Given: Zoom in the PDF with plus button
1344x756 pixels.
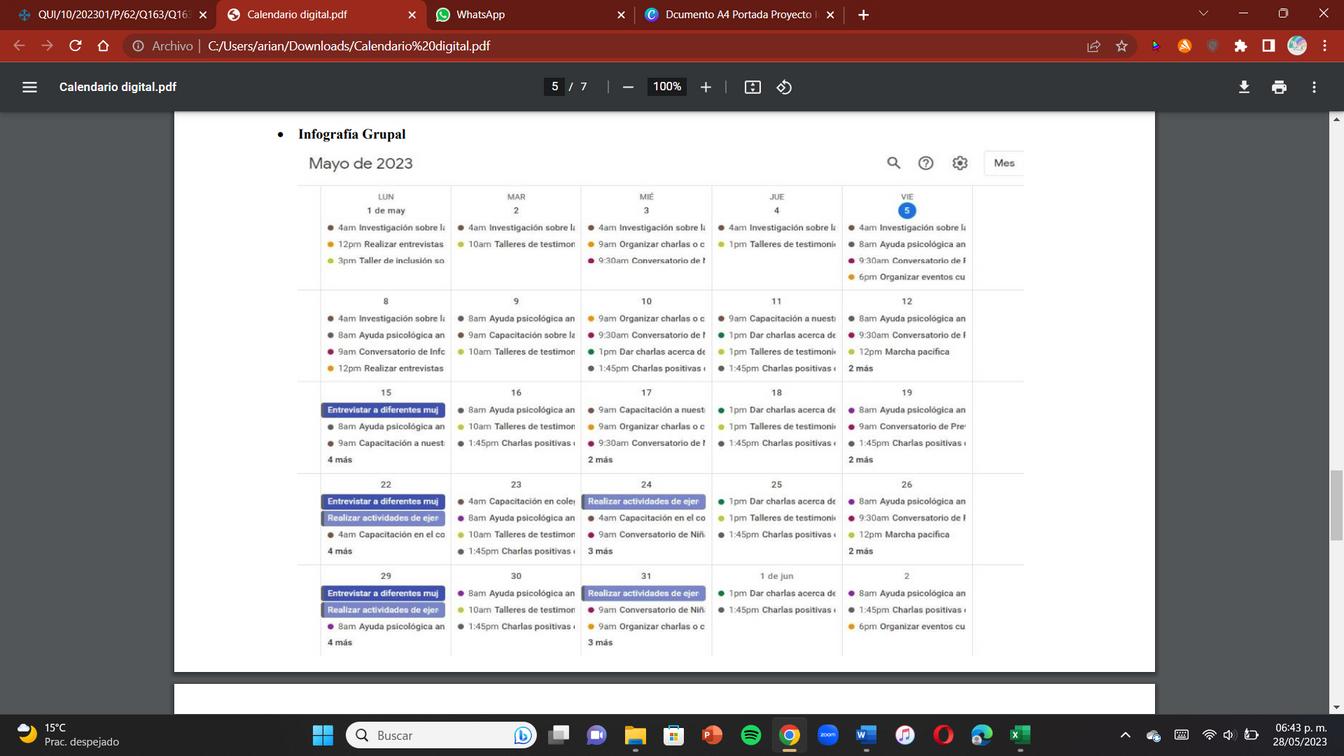Looking at the screenshot, I should pyautogui.click(x=706, y=87).
